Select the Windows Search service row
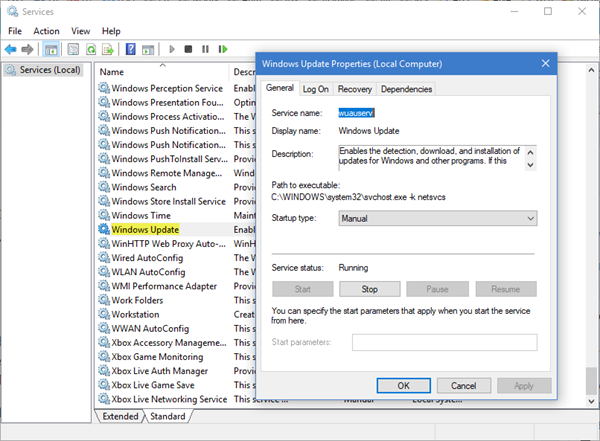The height and width of the screenshot is (441, 600). point(143,187)
